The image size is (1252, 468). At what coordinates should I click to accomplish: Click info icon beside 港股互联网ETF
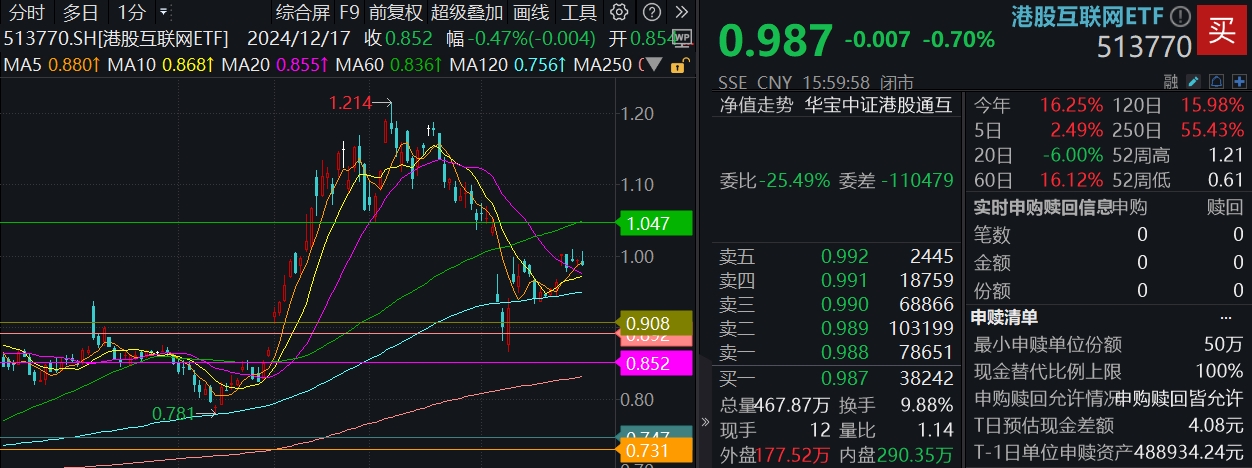[1181, 17]
